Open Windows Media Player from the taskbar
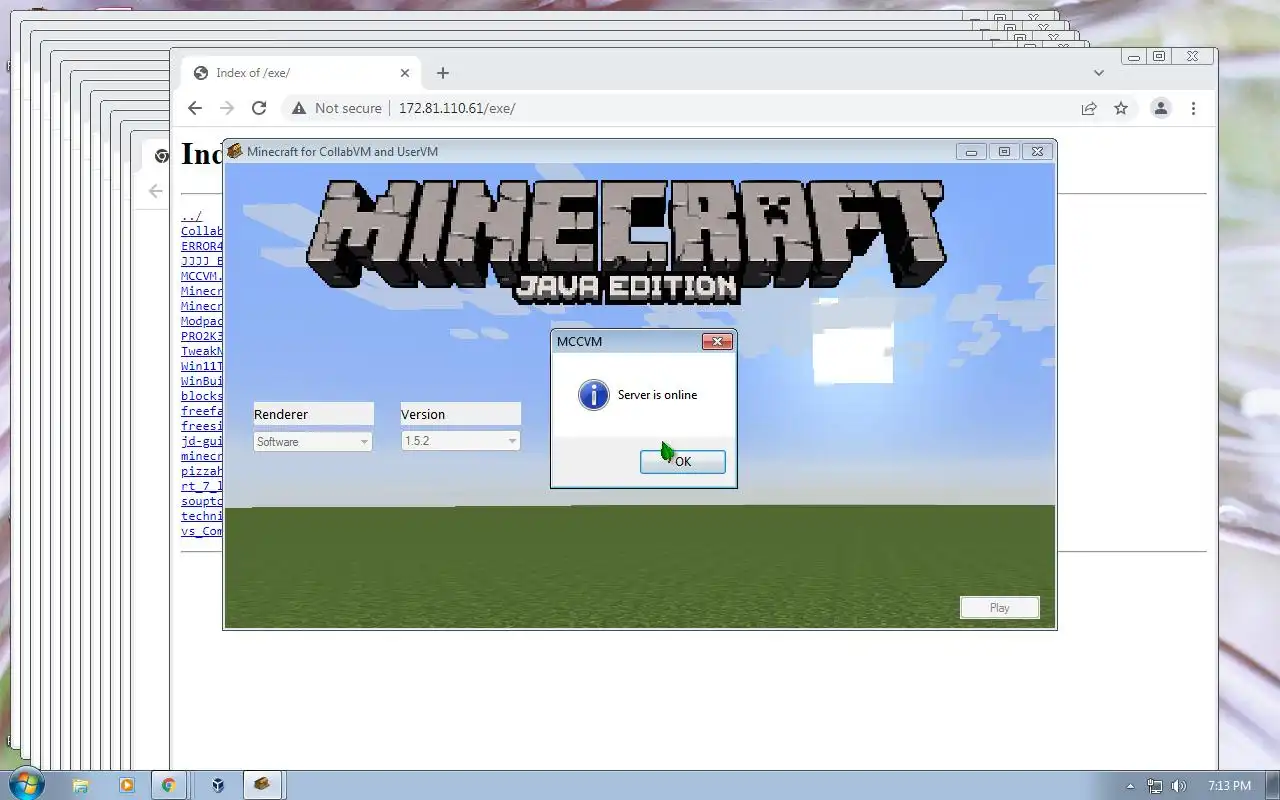Viewport: 1280px width, 800px height. 127,785
